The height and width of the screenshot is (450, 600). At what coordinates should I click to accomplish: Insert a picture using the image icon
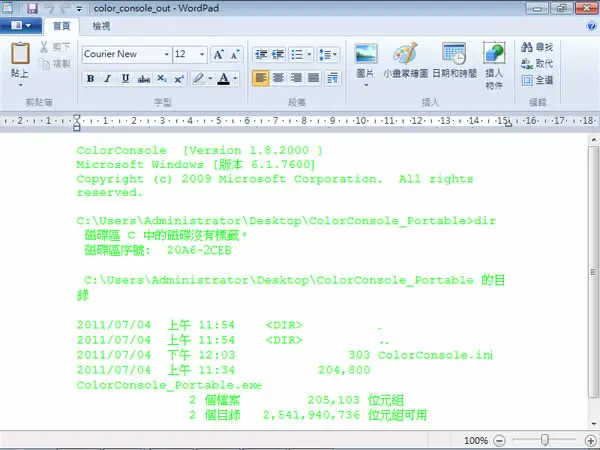point(366,54)
